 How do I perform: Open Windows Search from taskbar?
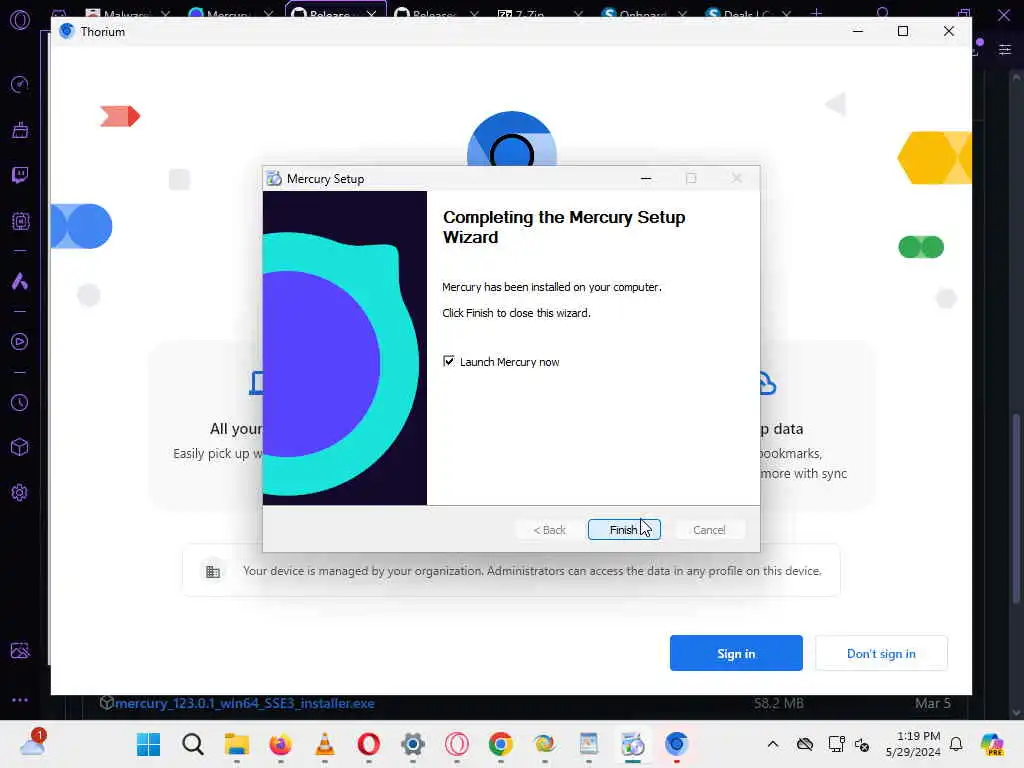[193, 744]
